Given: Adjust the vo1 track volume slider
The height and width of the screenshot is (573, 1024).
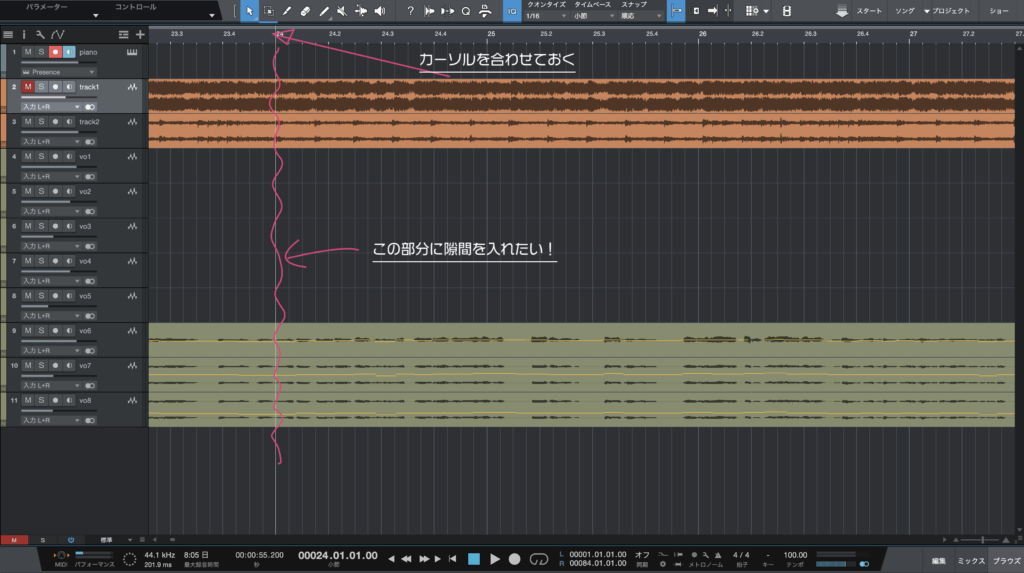Looking at the screenshot, I should [48, 167].
